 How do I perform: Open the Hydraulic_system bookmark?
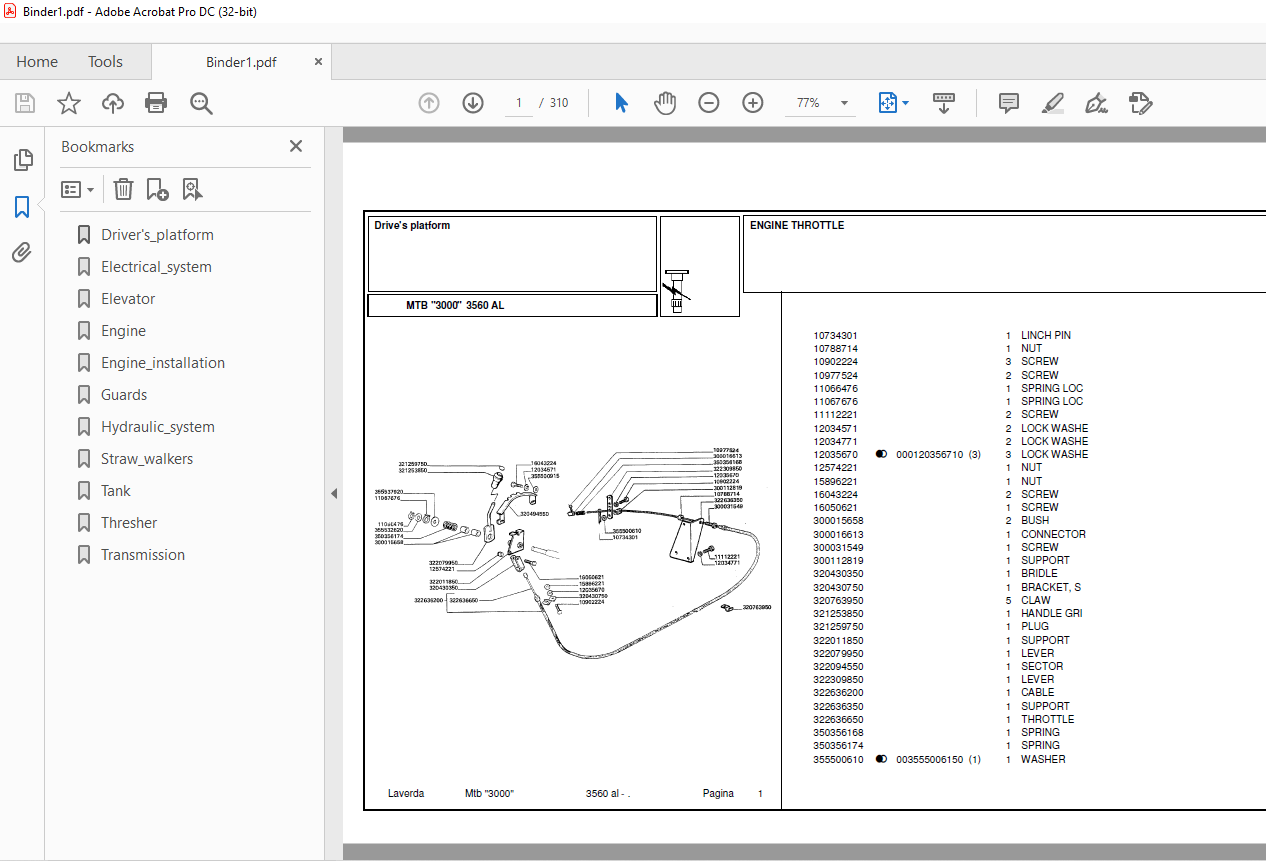click(x=158, y=427)
